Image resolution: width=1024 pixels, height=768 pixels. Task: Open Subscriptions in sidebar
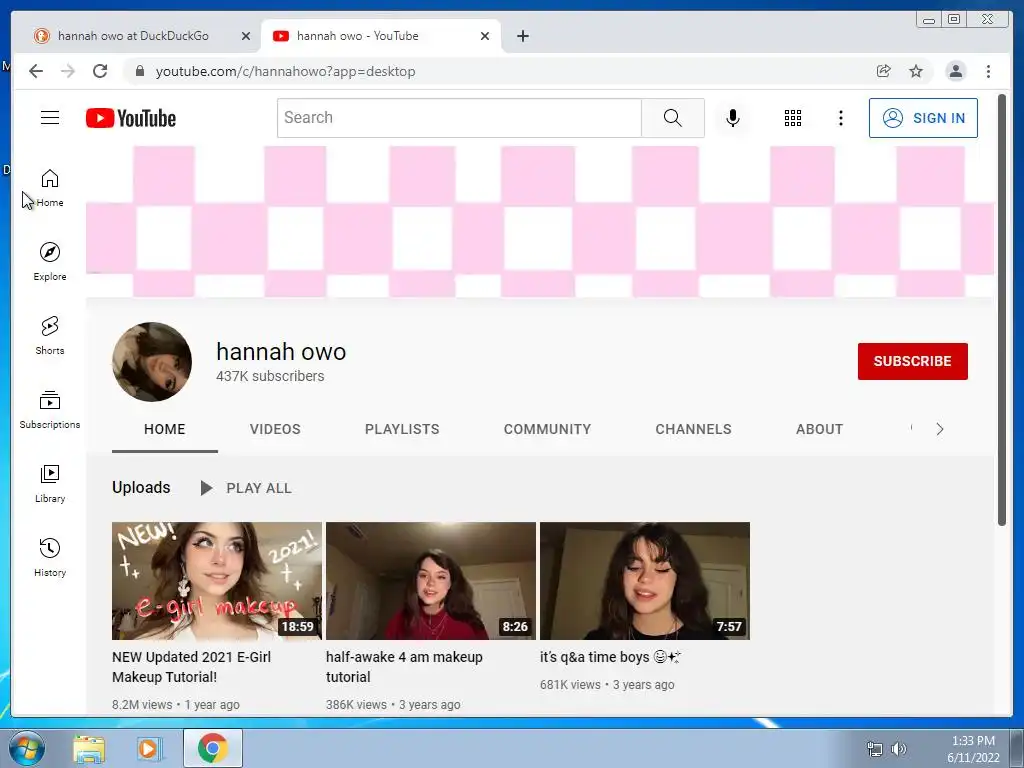[x=50, y=409]
